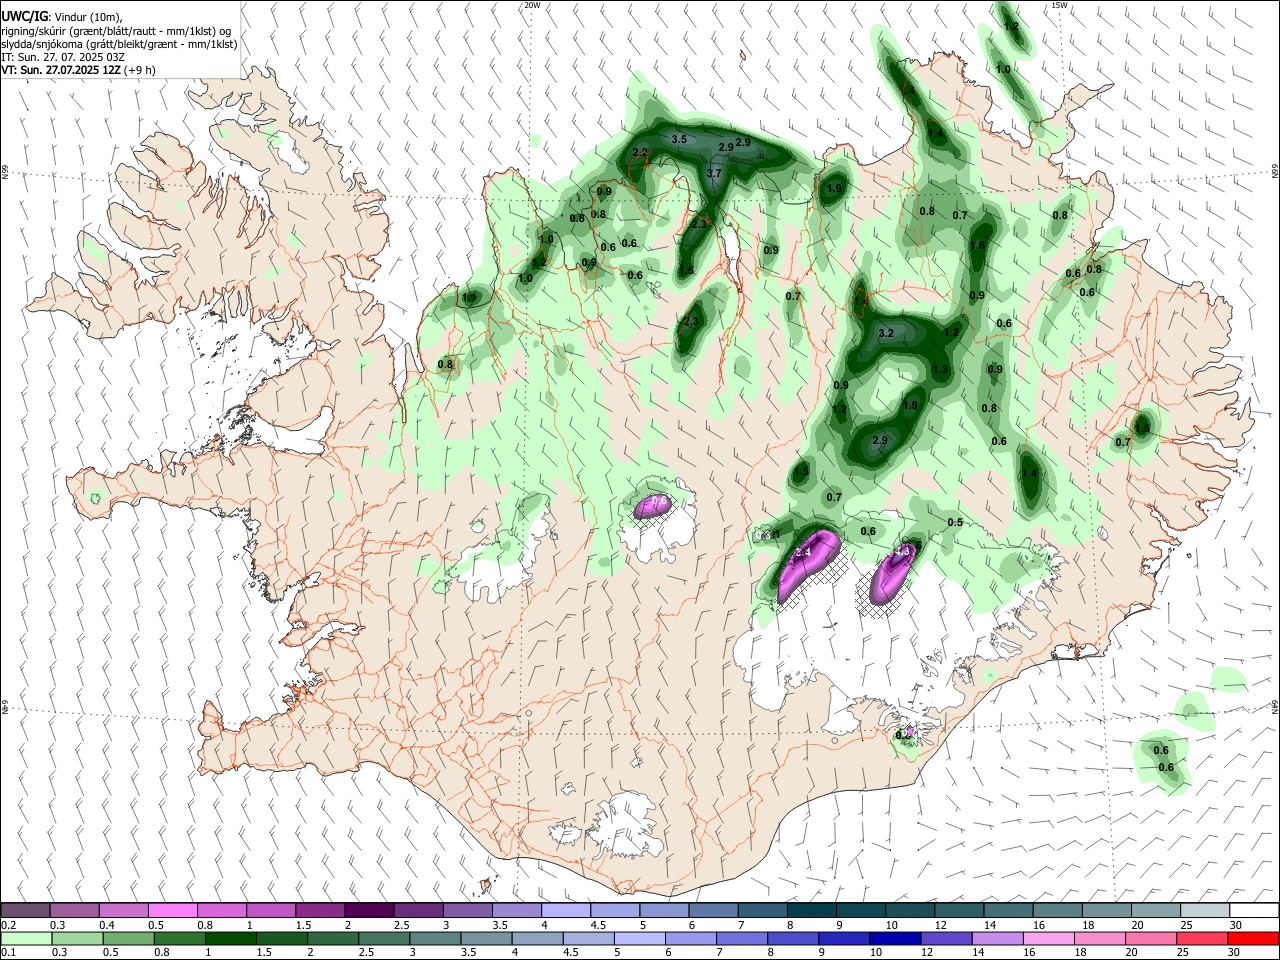This screenshot has width=1280, height=960.
Task: Click the 'IT: Sun. 27. 07. 2025 03Z' line
Action: pos(63,57)
